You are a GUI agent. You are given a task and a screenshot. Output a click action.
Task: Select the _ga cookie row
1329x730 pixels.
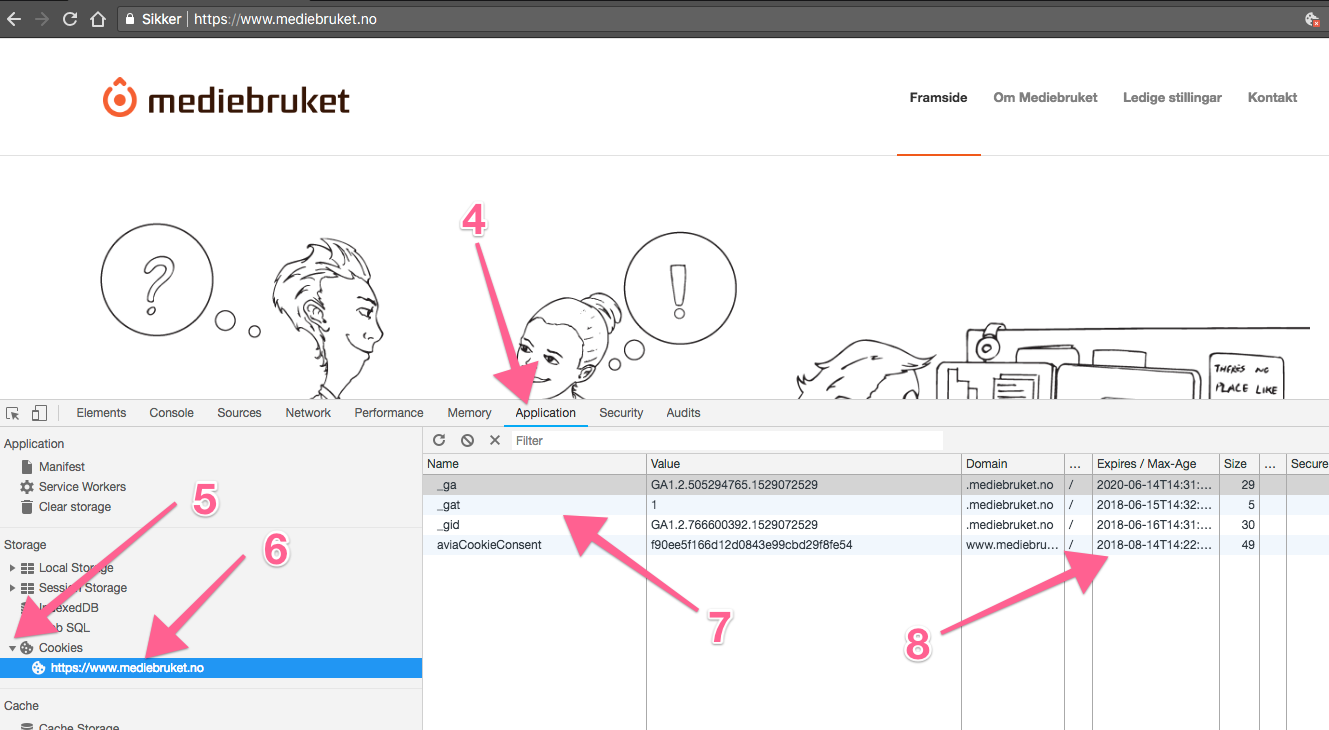pos(876,485)
